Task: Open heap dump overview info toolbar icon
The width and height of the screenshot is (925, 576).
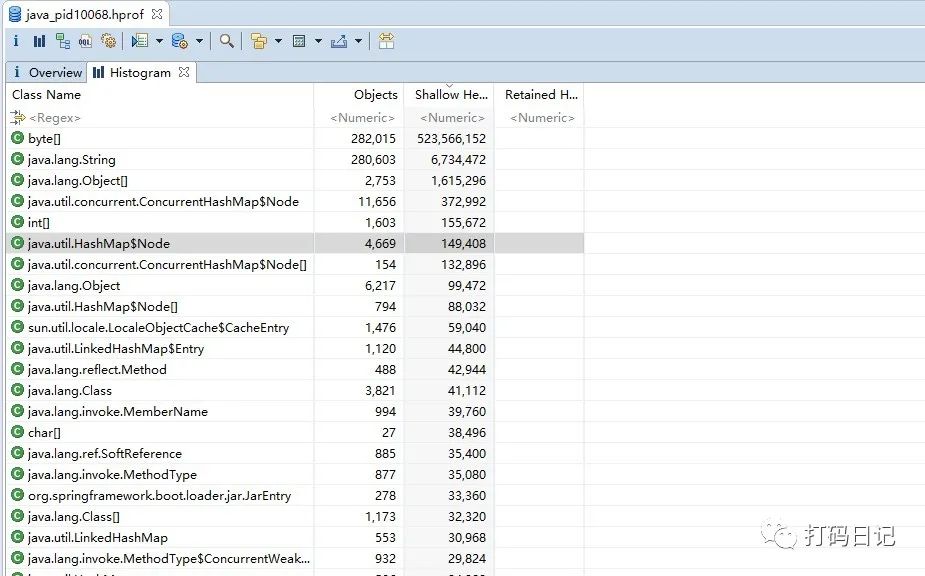Action: click(x=16, y=41)
